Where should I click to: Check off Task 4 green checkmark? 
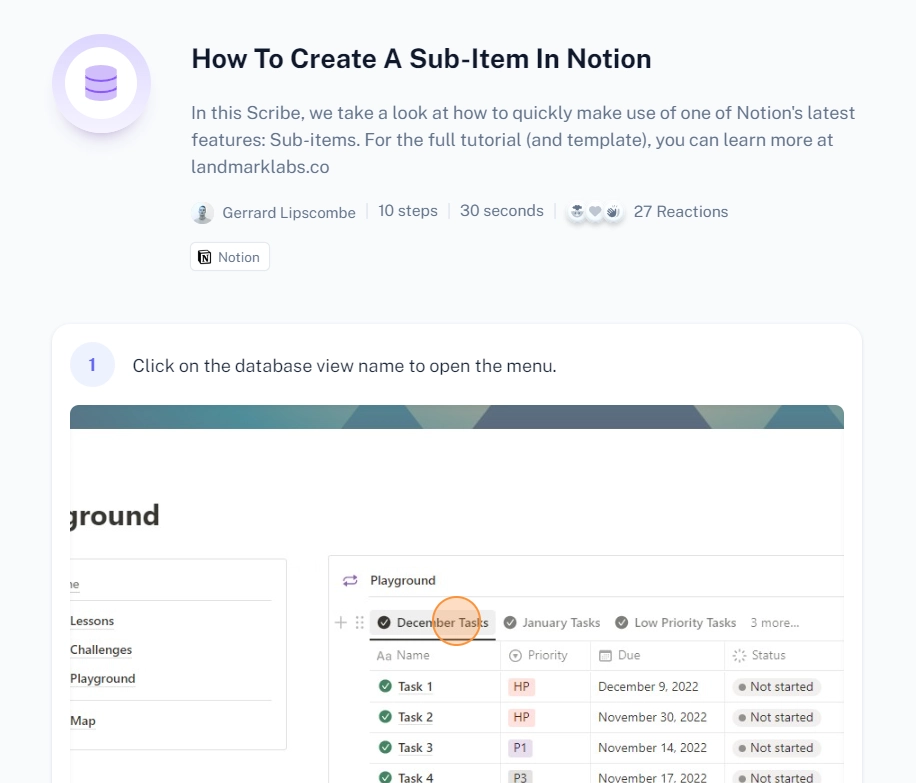385,777
